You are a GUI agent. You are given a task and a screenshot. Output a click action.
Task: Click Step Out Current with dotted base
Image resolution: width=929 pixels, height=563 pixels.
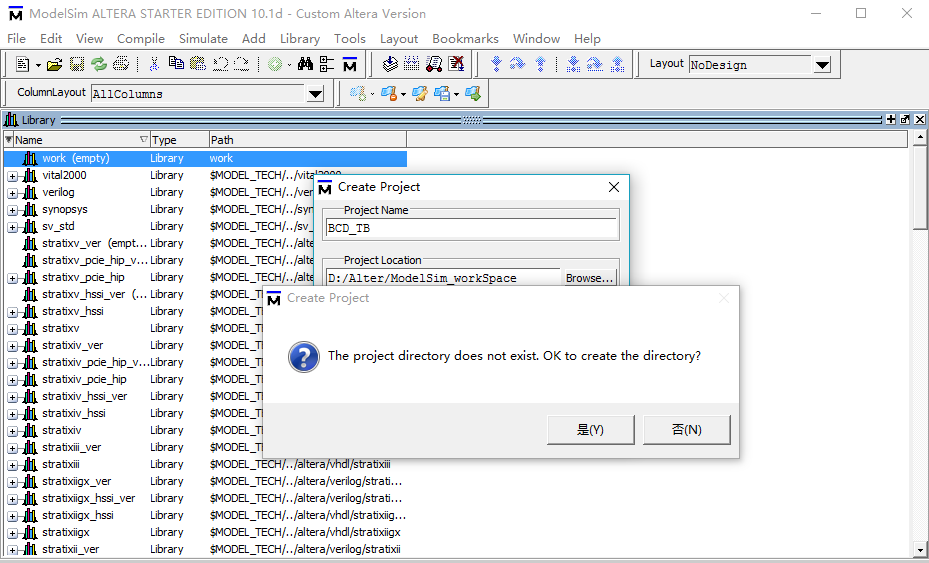[x=617, y=64]
